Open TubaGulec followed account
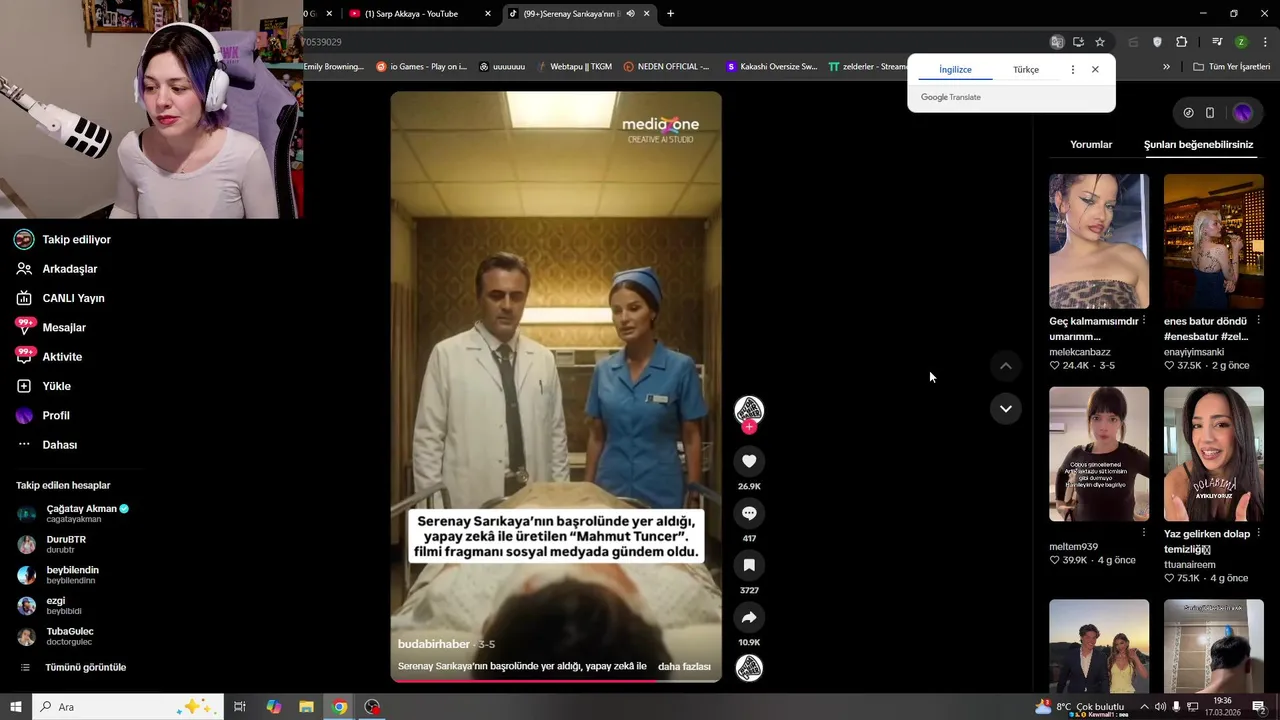1280x720 pixels. pos(56,637)
